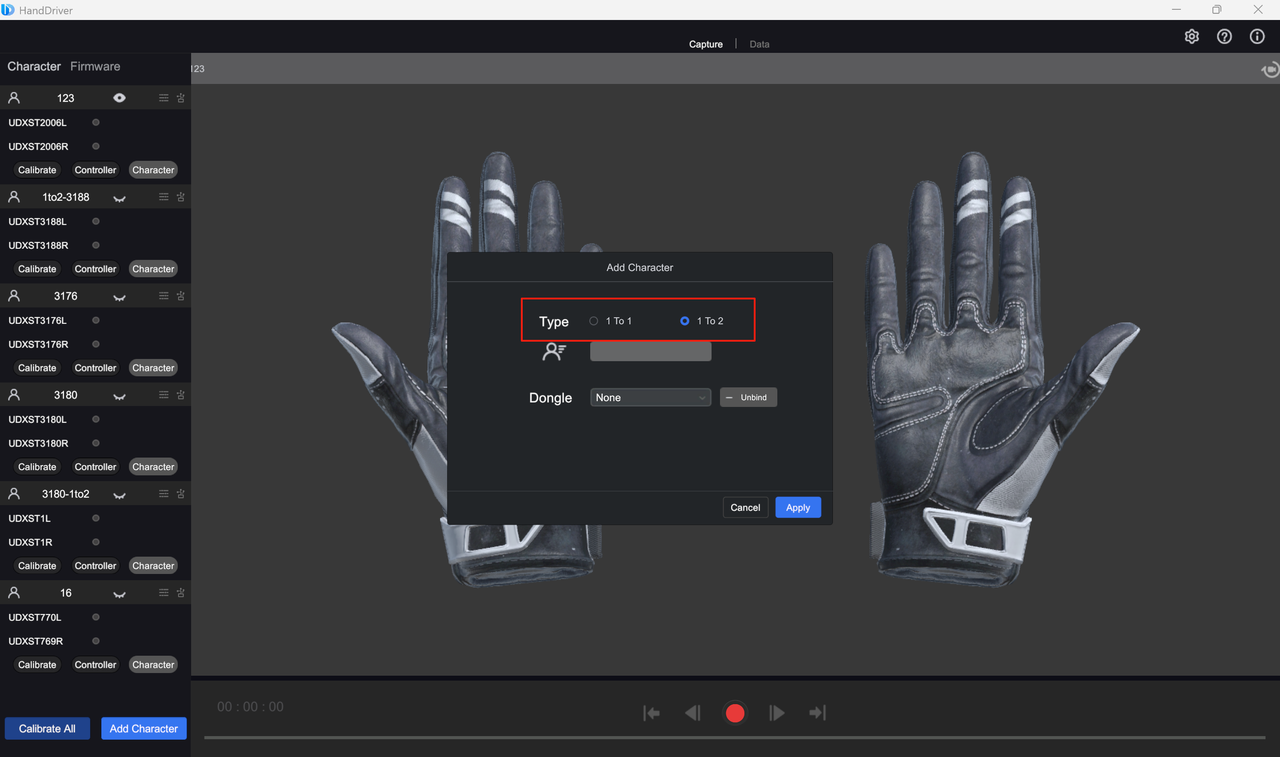Switch to the Data tab

pyautogui.click(x=759, y=44)
